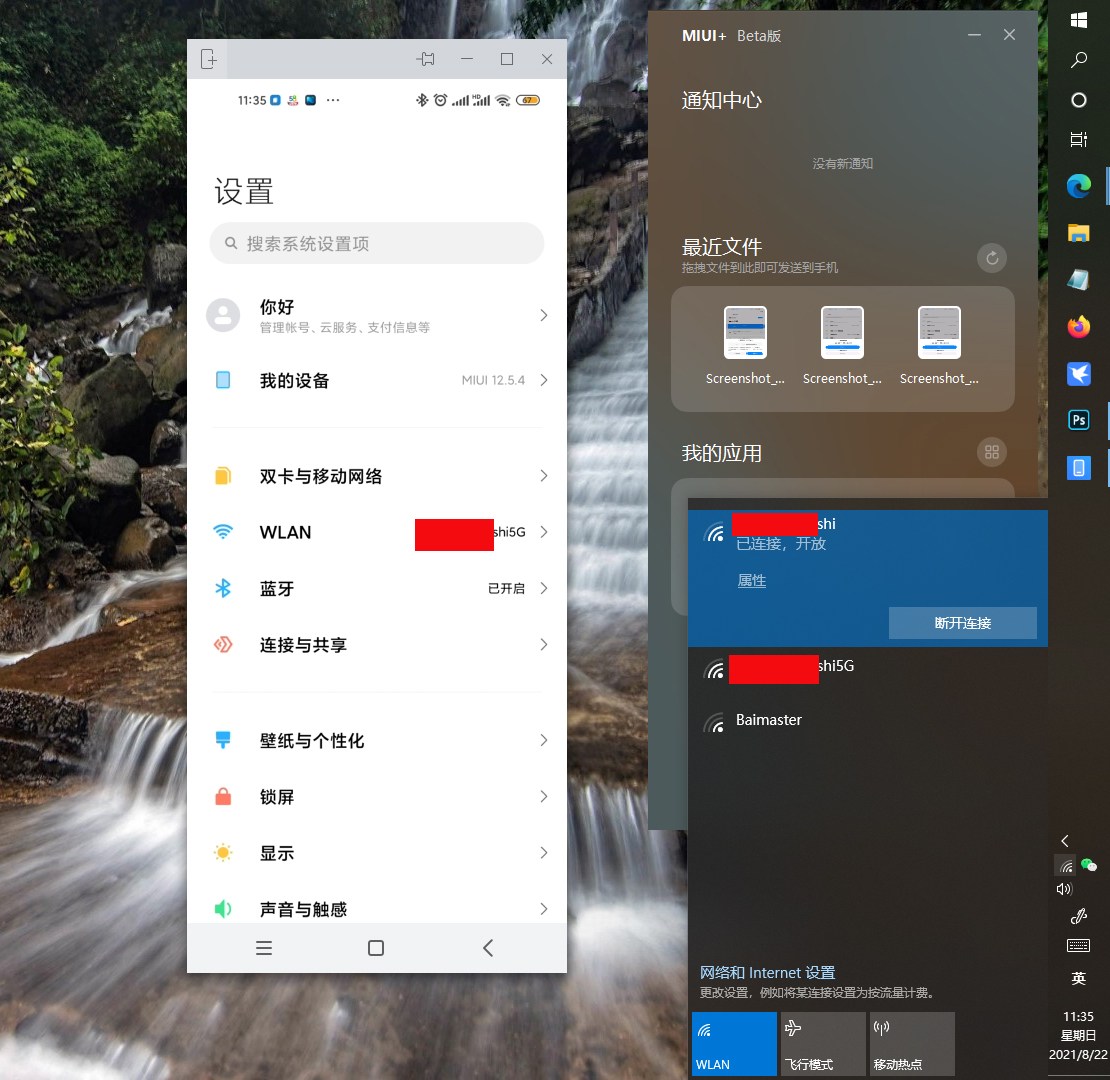Launch Photoshop from the taskbar

coord(1078,420)
